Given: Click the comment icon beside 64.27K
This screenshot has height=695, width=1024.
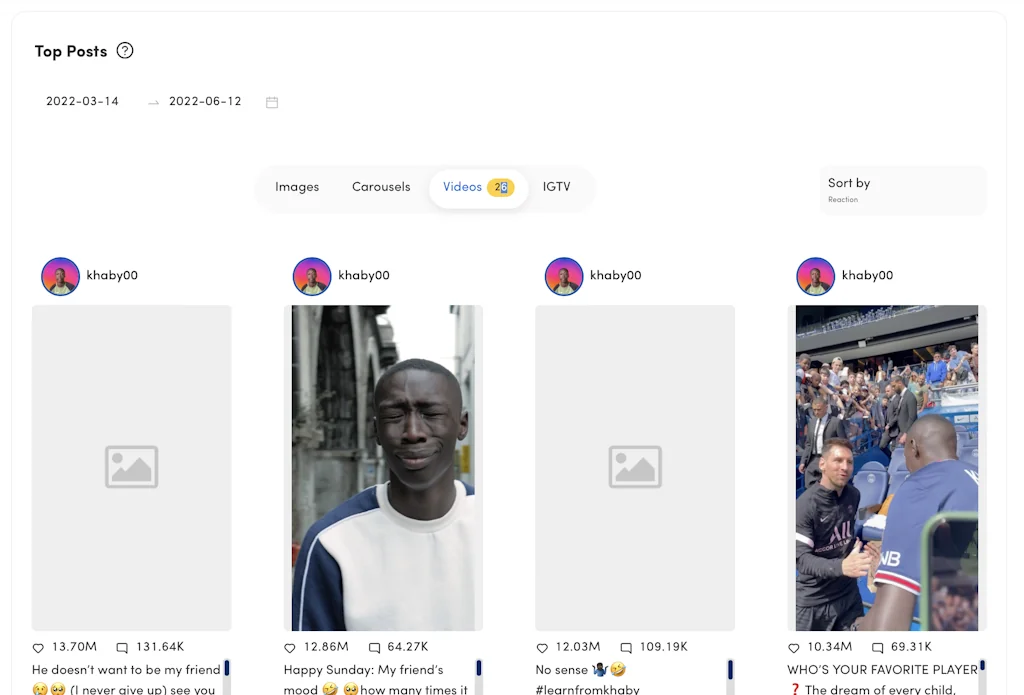Looking at the screenshot, I should [374, 648].
